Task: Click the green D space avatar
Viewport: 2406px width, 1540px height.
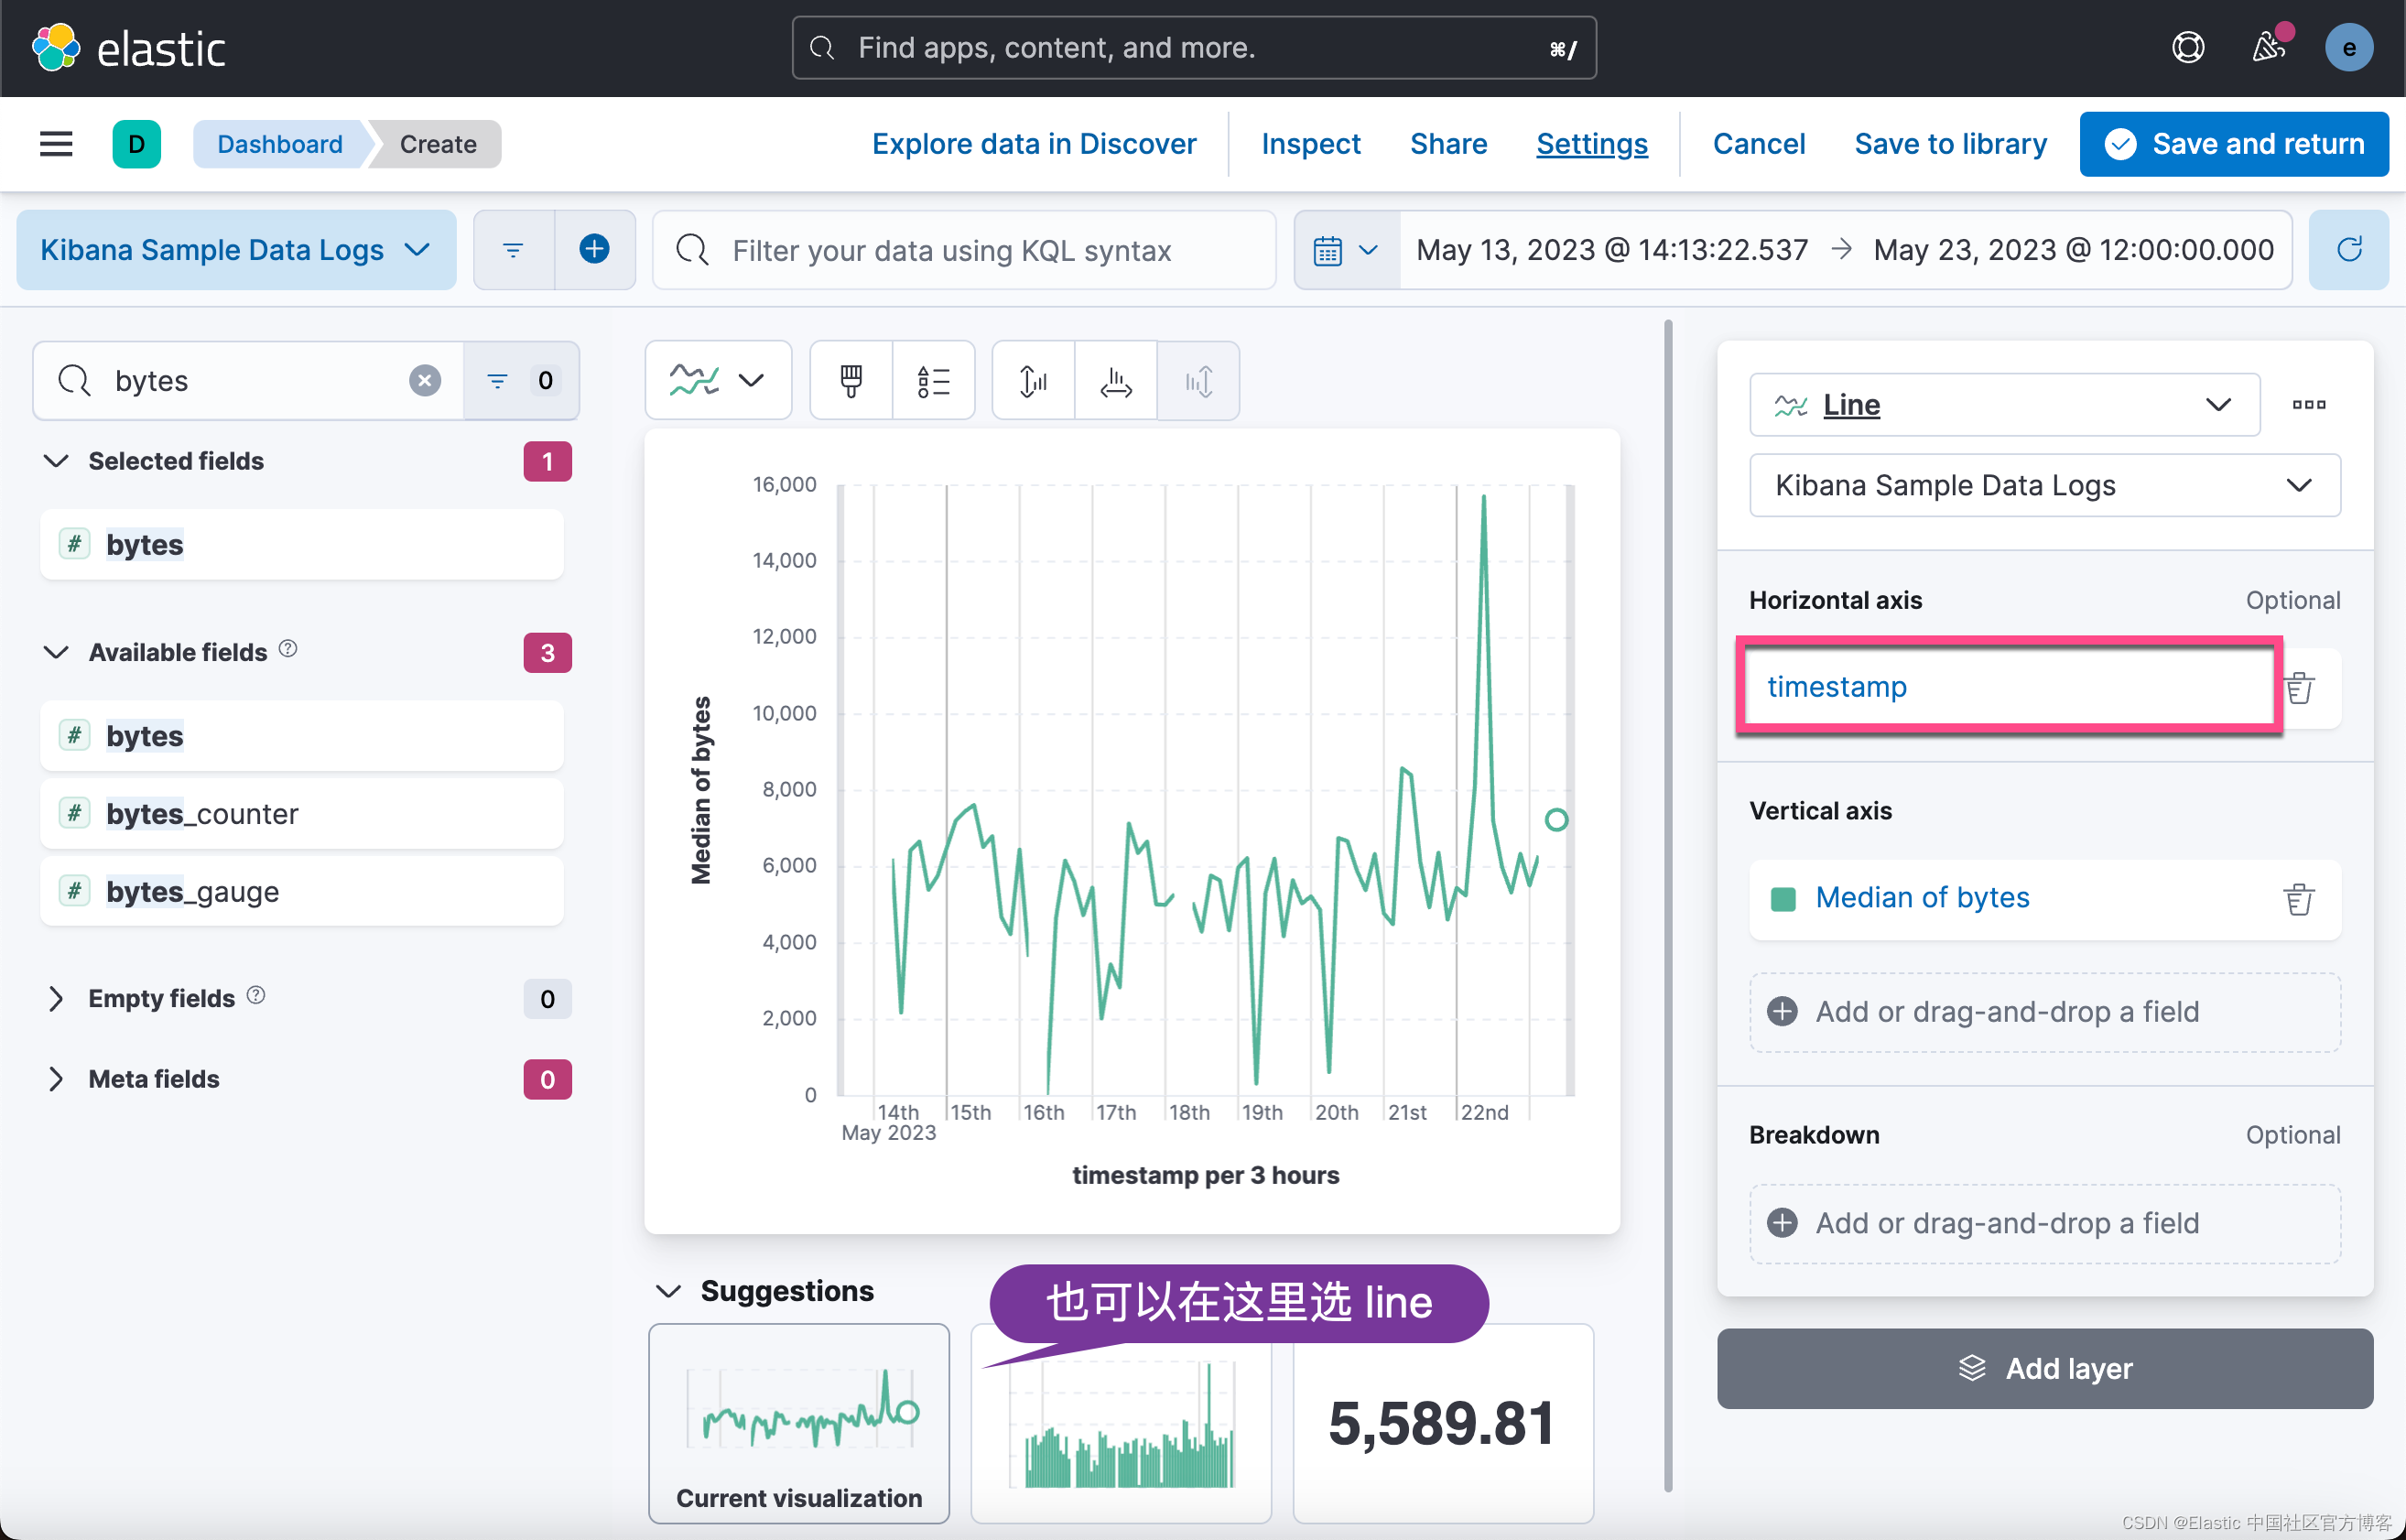Action: (137, 144)
